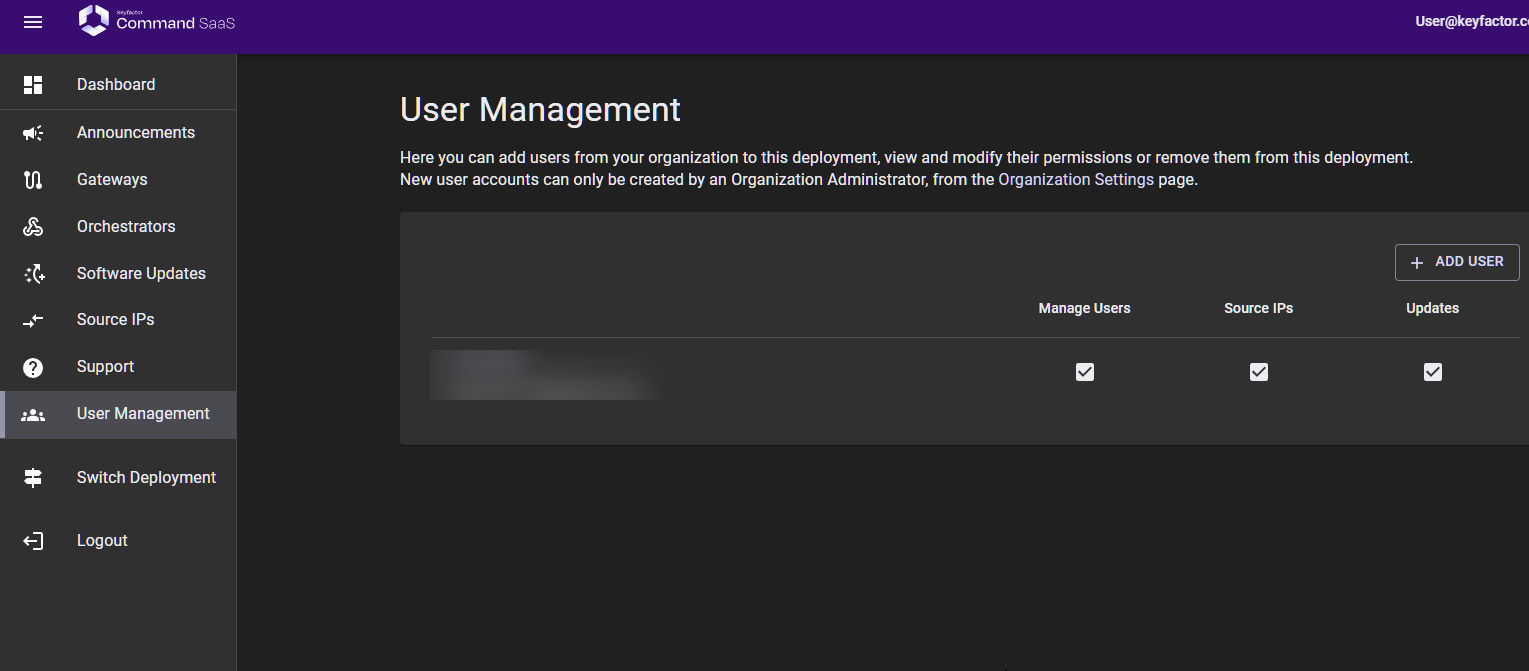Follow the Organization Settings link
Screen dimensions: 1529x671
coord(1076,180)
